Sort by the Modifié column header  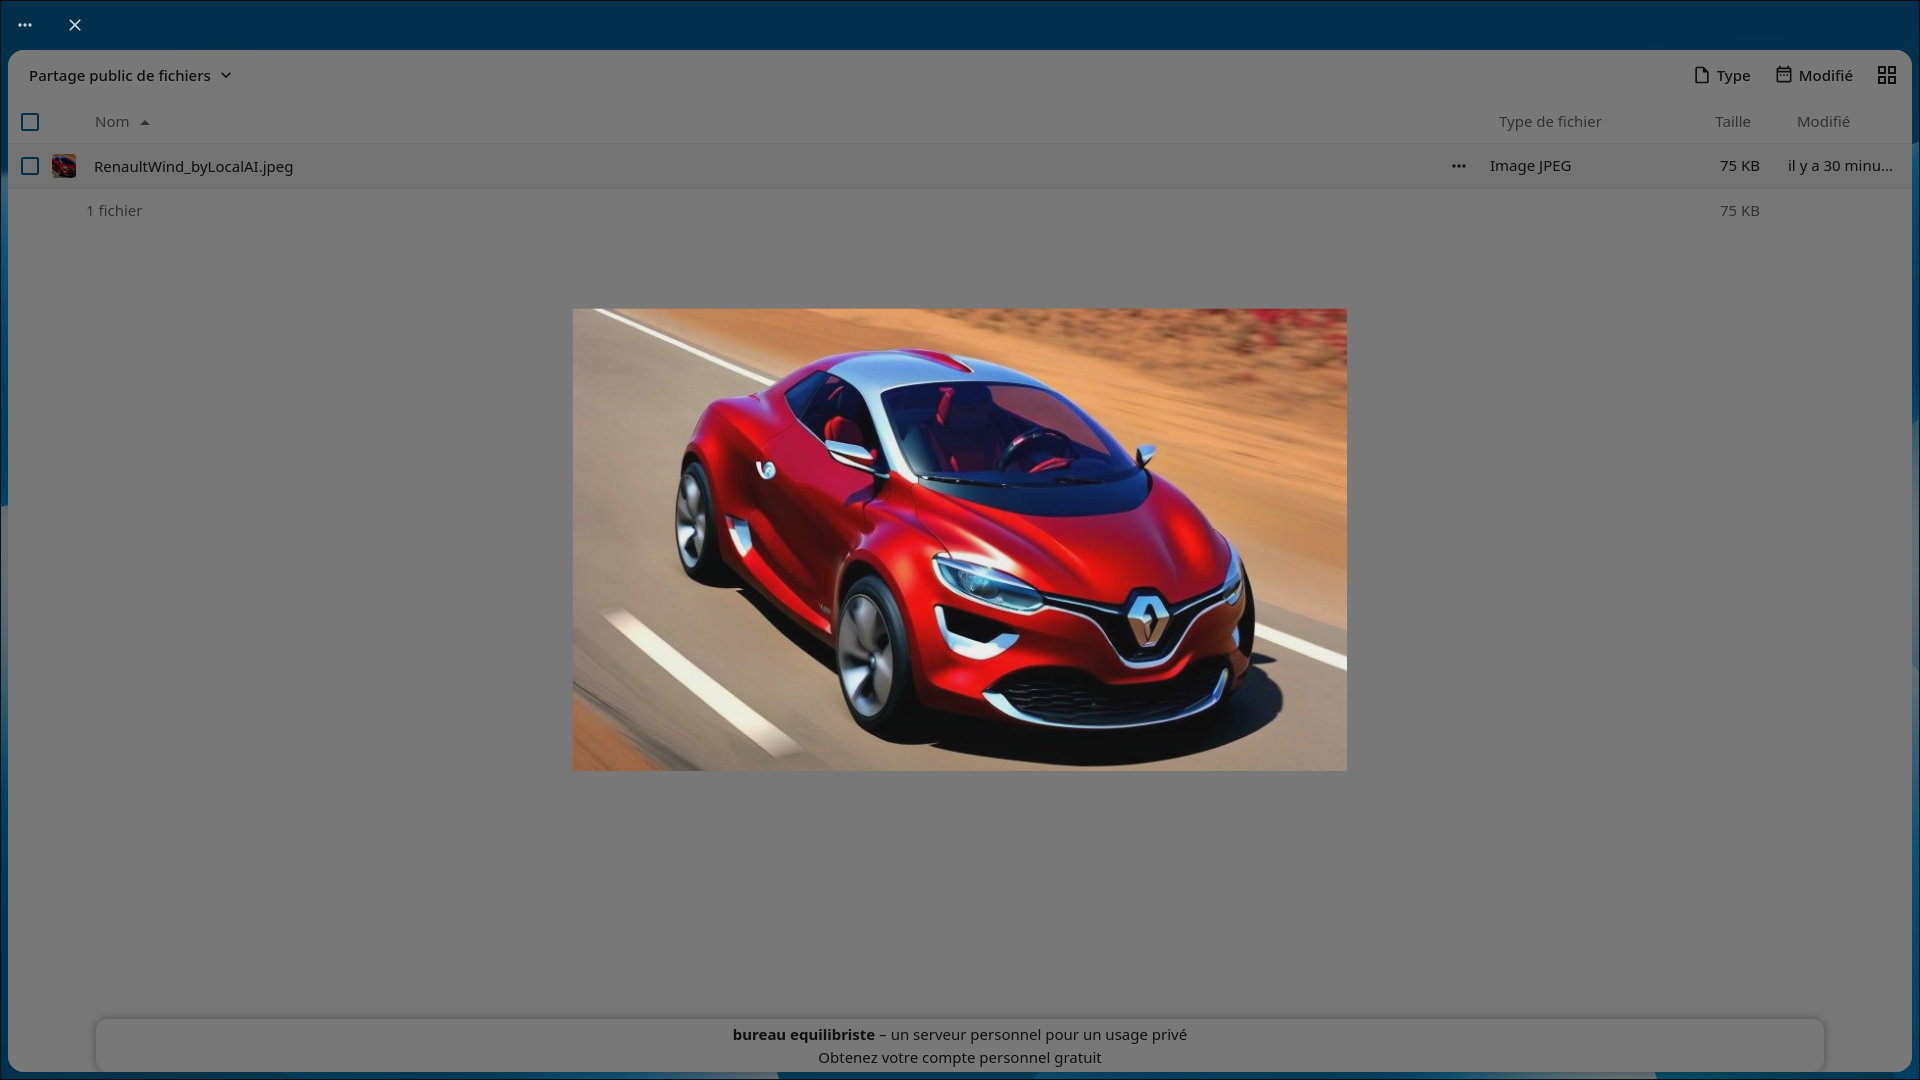(x=1823, y=122)
